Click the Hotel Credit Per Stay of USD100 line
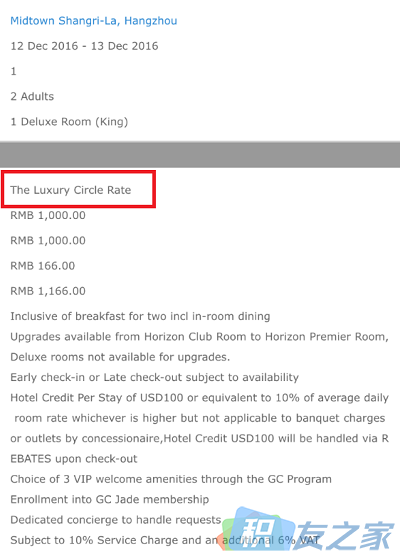This screenshot has height=556, width=400. pyautogui.click(x=199, y=398)
